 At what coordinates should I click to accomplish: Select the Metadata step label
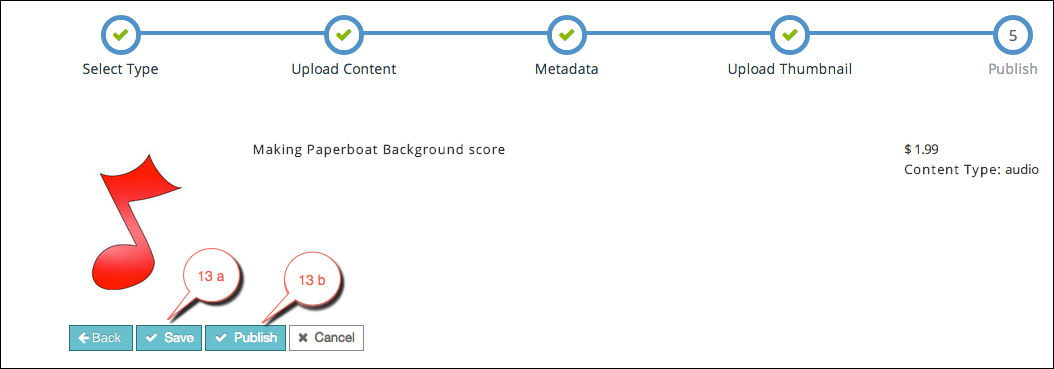point(567,69)
